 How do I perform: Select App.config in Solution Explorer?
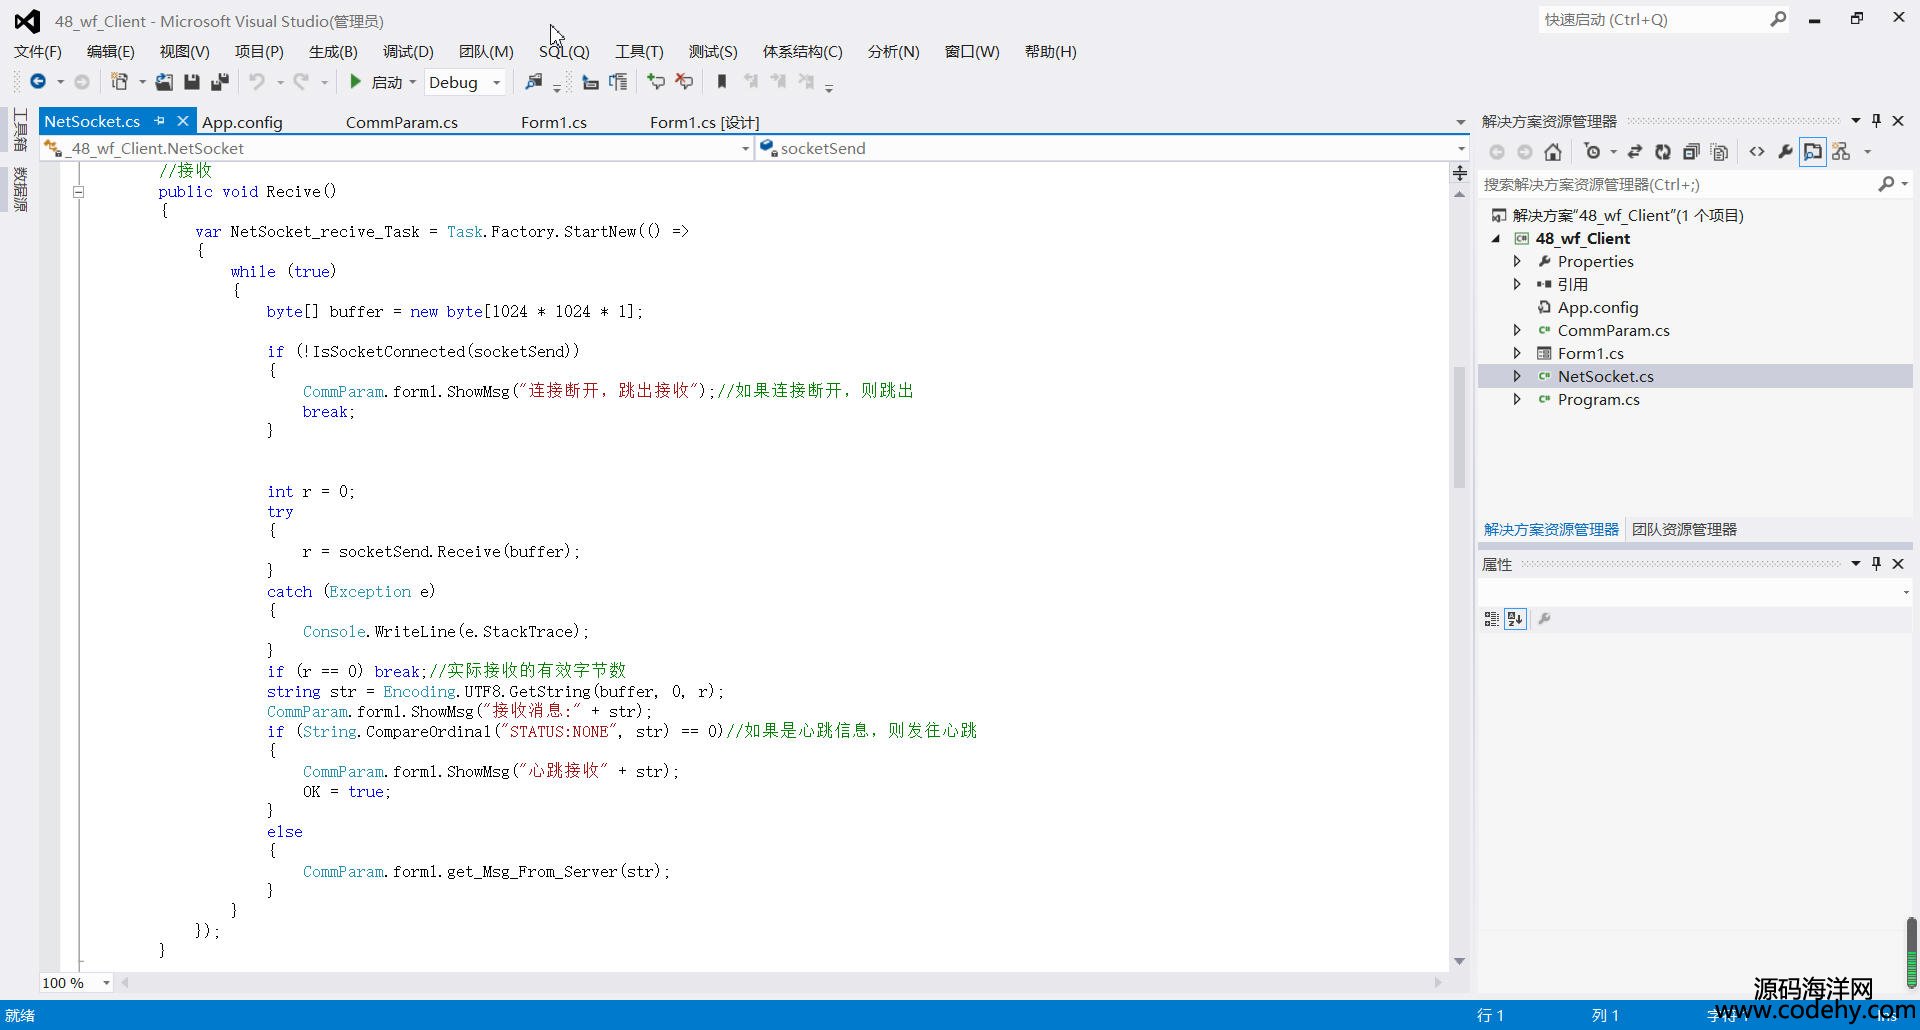(1598, 307)
